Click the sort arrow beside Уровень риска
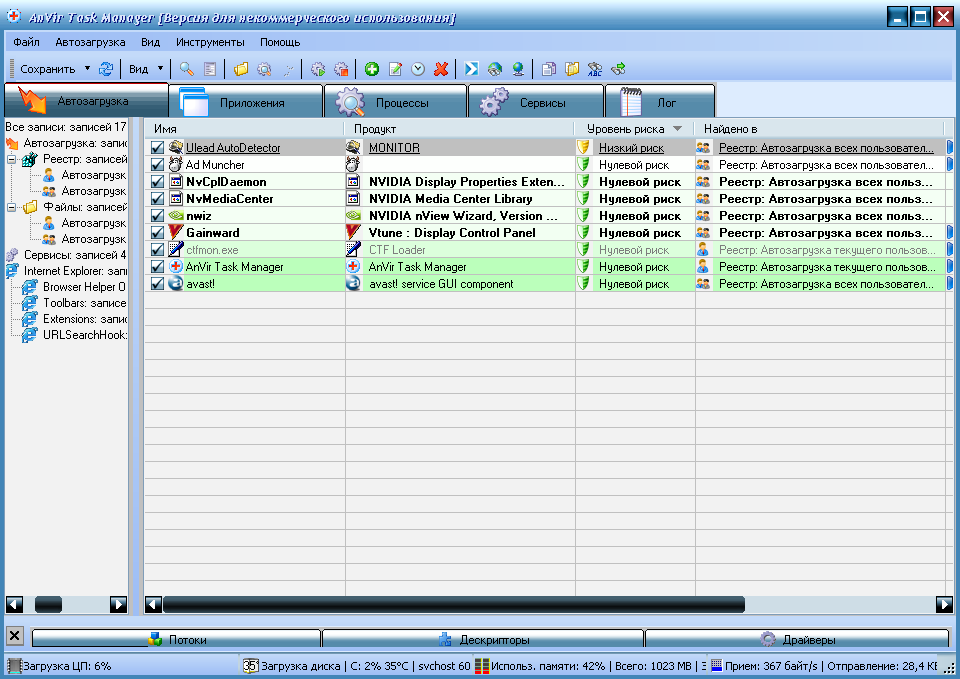Screen dimensions: 960x679 [677, 129]
